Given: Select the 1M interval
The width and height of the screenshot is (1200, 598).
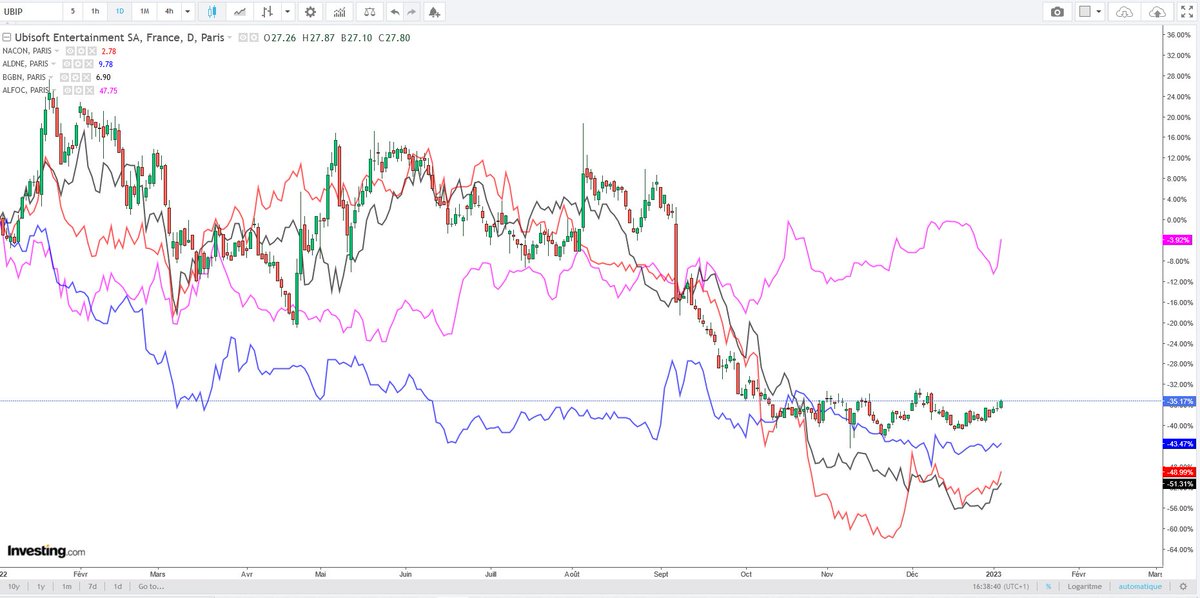Looking at the screenshot, I should (144, 12).
